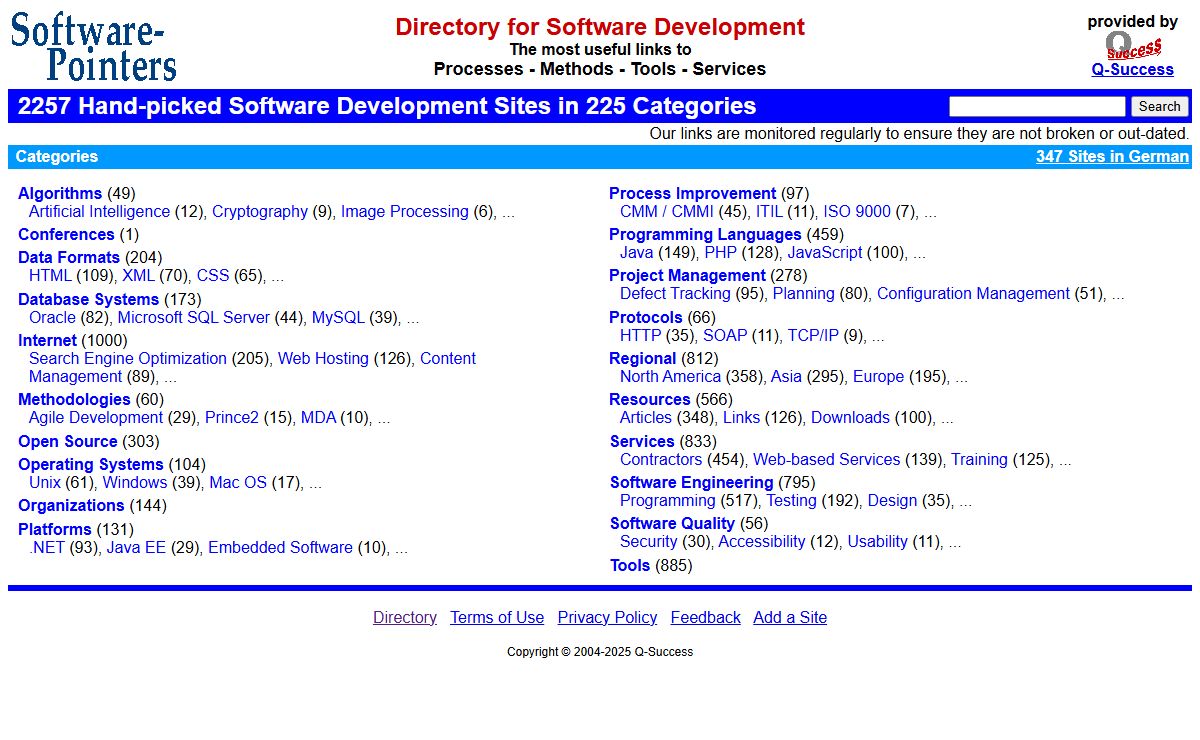The width and height of the screenshot is (1200, 740).
Task: Open the Image Processing subcategory
Action: (x=405, y=212)
